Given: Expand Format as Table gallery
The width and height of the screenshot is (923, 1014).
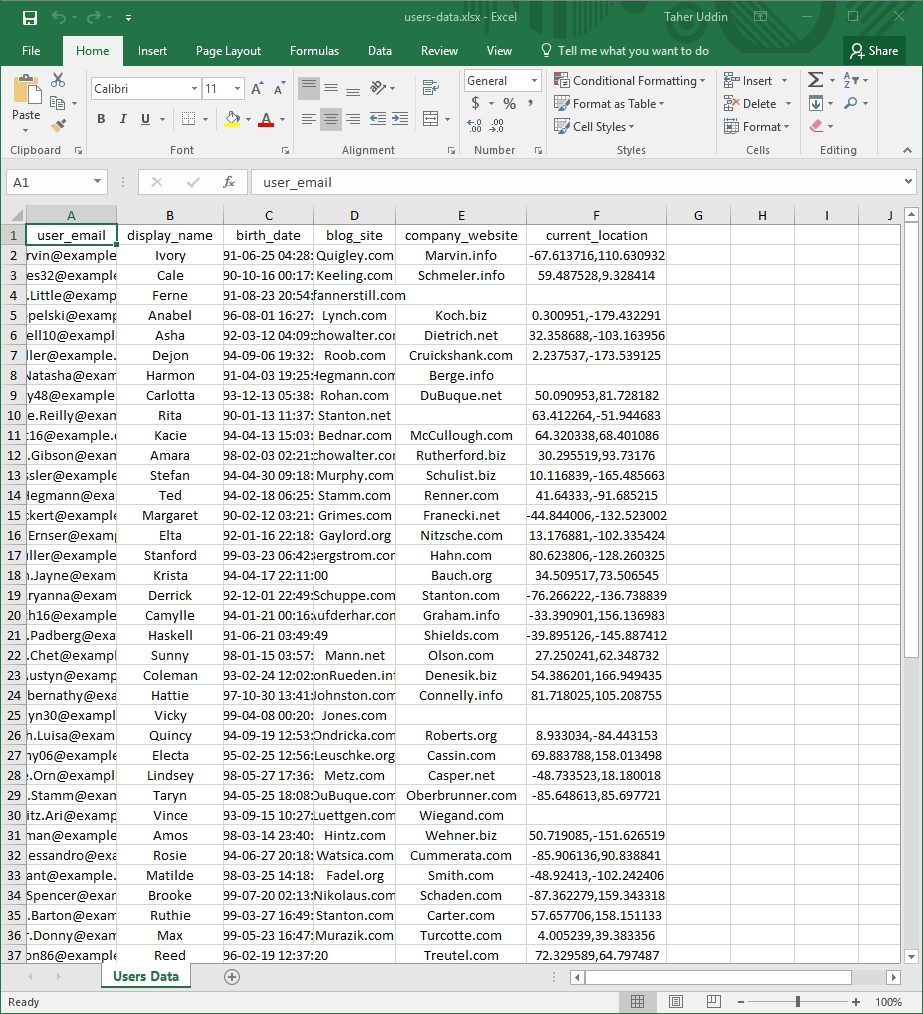Looking at the screenshot, I should pyautogui.click(x=609, y=103).
